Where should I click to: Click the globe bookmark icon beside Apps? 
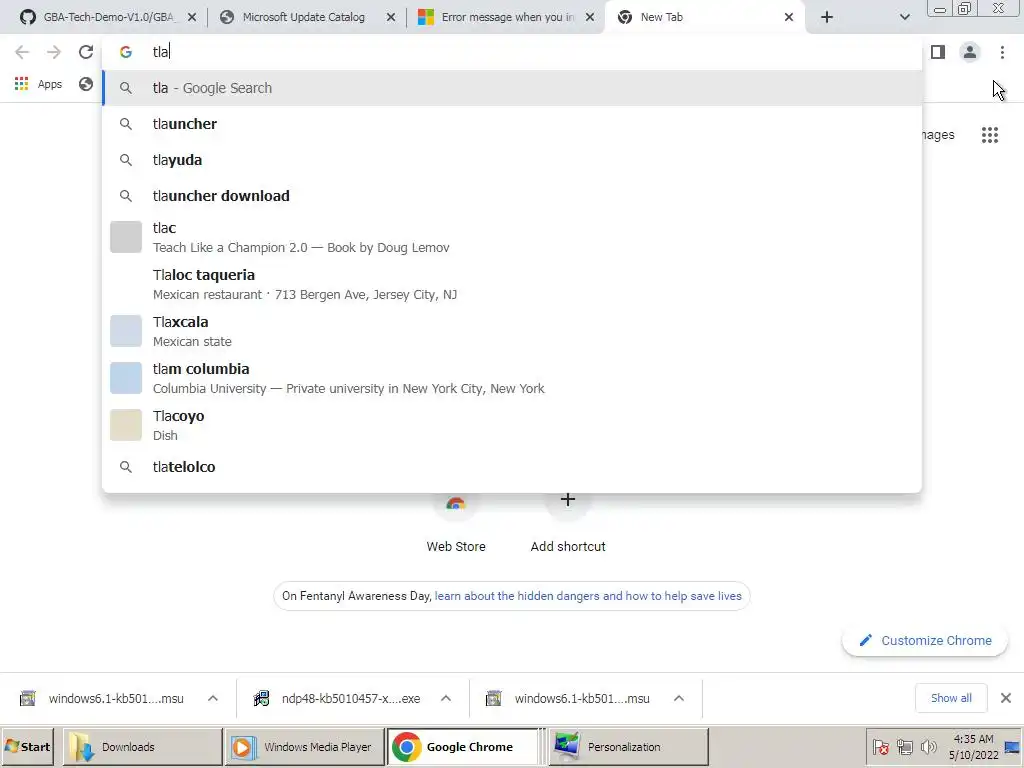click(86, 84)
